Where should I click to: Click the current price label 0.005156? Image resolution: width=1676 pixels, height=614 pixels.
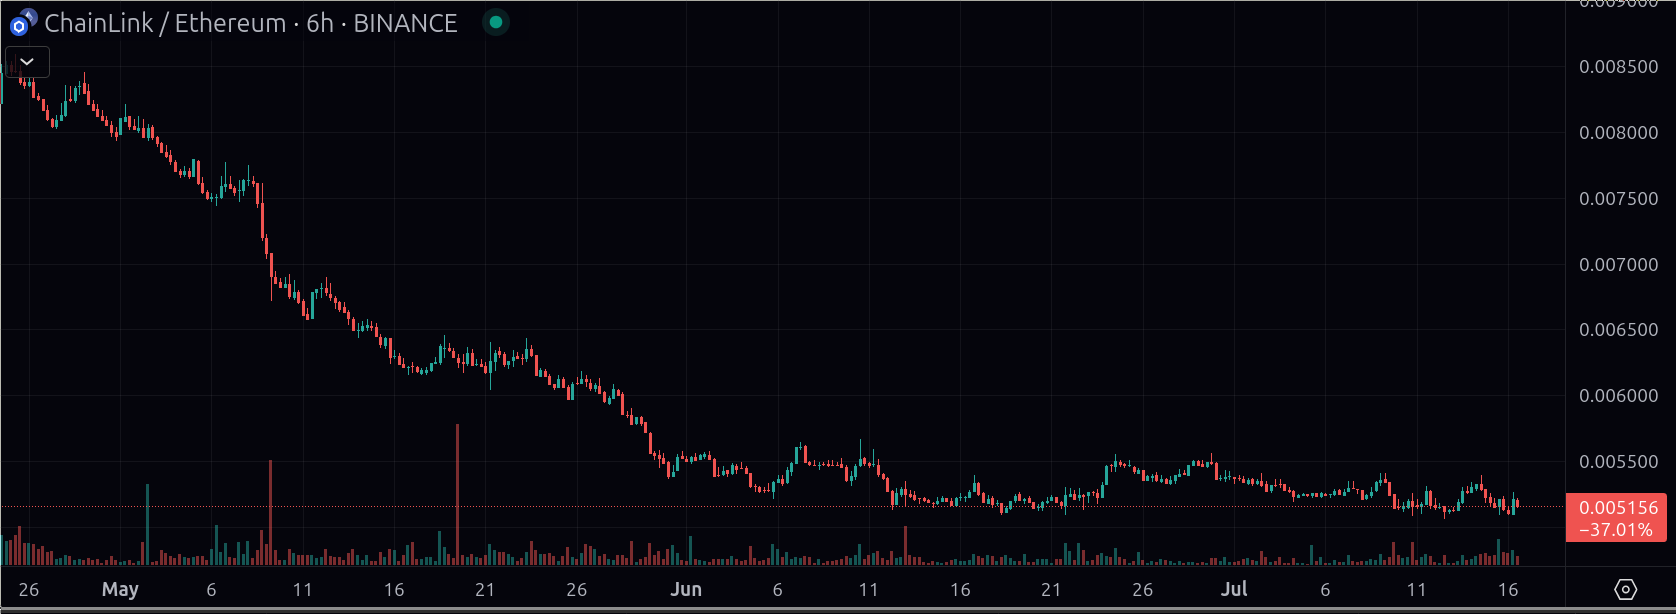coord(1618,508)
